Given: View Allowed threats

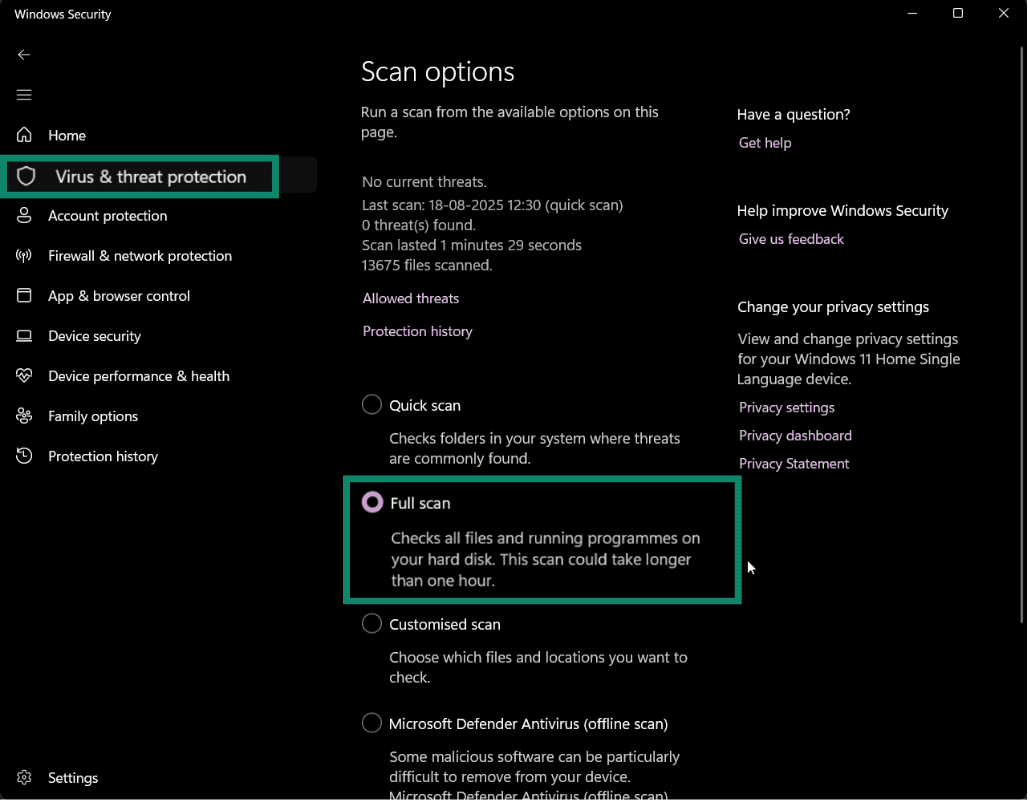Looking at the screenshot, I should click(x=410, y=298).
